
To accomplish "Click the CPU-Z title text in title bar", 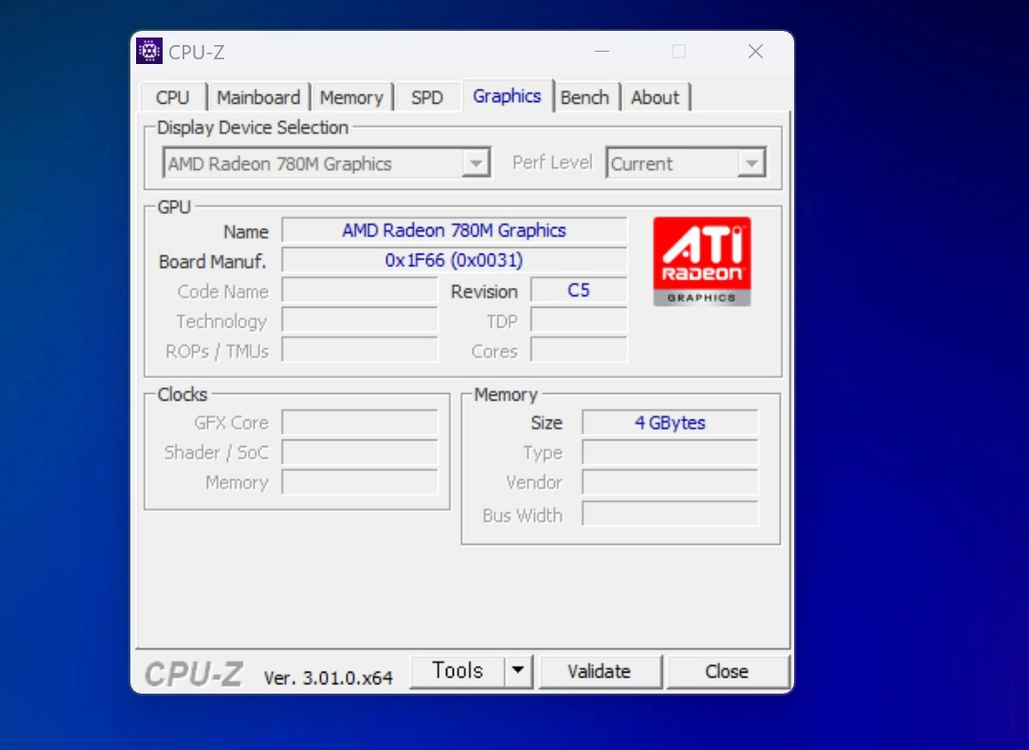I will coord(196,52).
